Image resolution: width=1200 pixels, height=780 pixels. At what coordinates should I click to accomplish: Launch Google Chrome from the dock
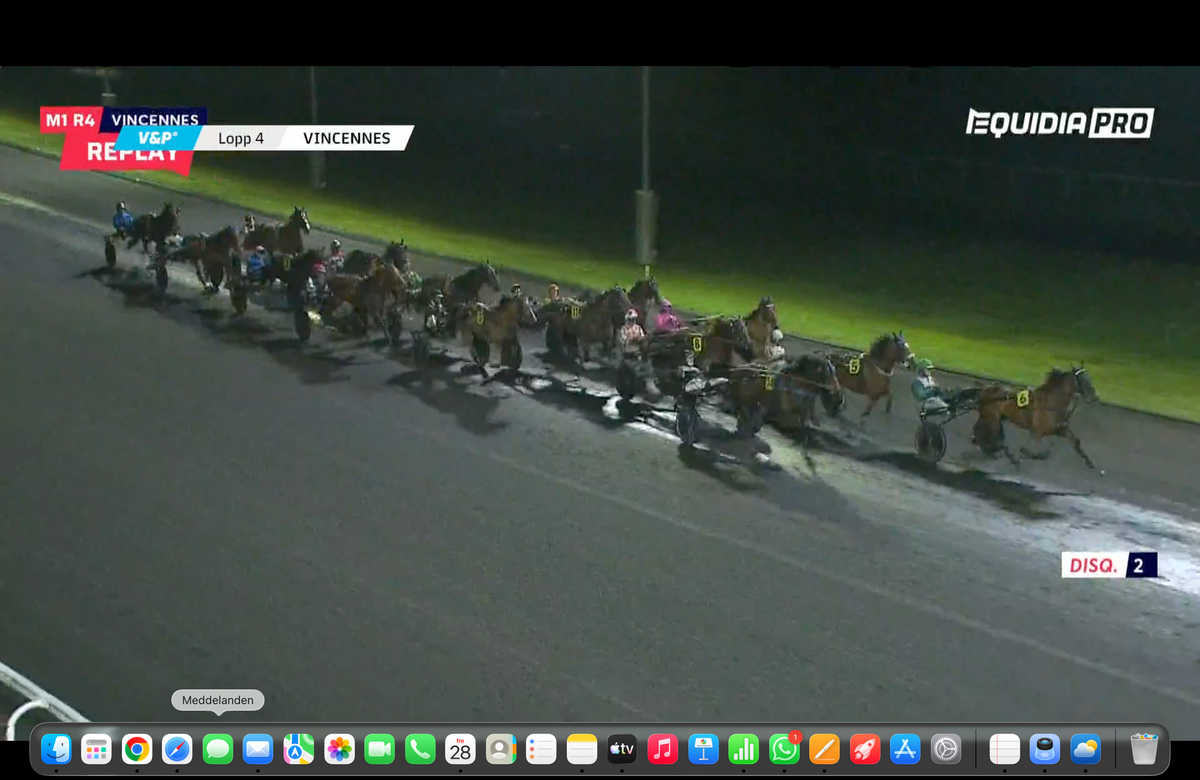point(137,748)
